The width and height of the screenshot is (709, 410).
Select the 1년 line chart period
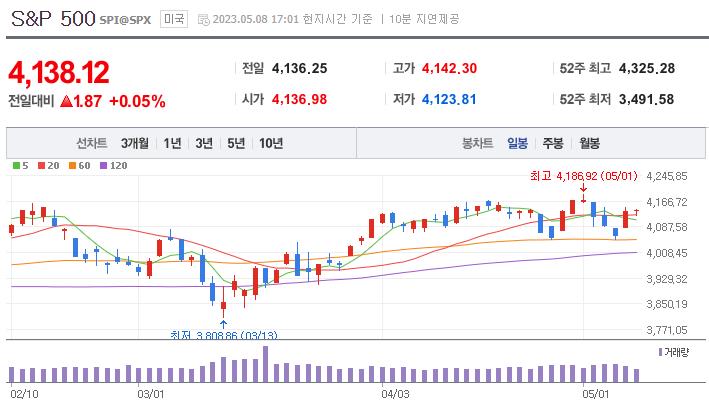click(172, 143)
